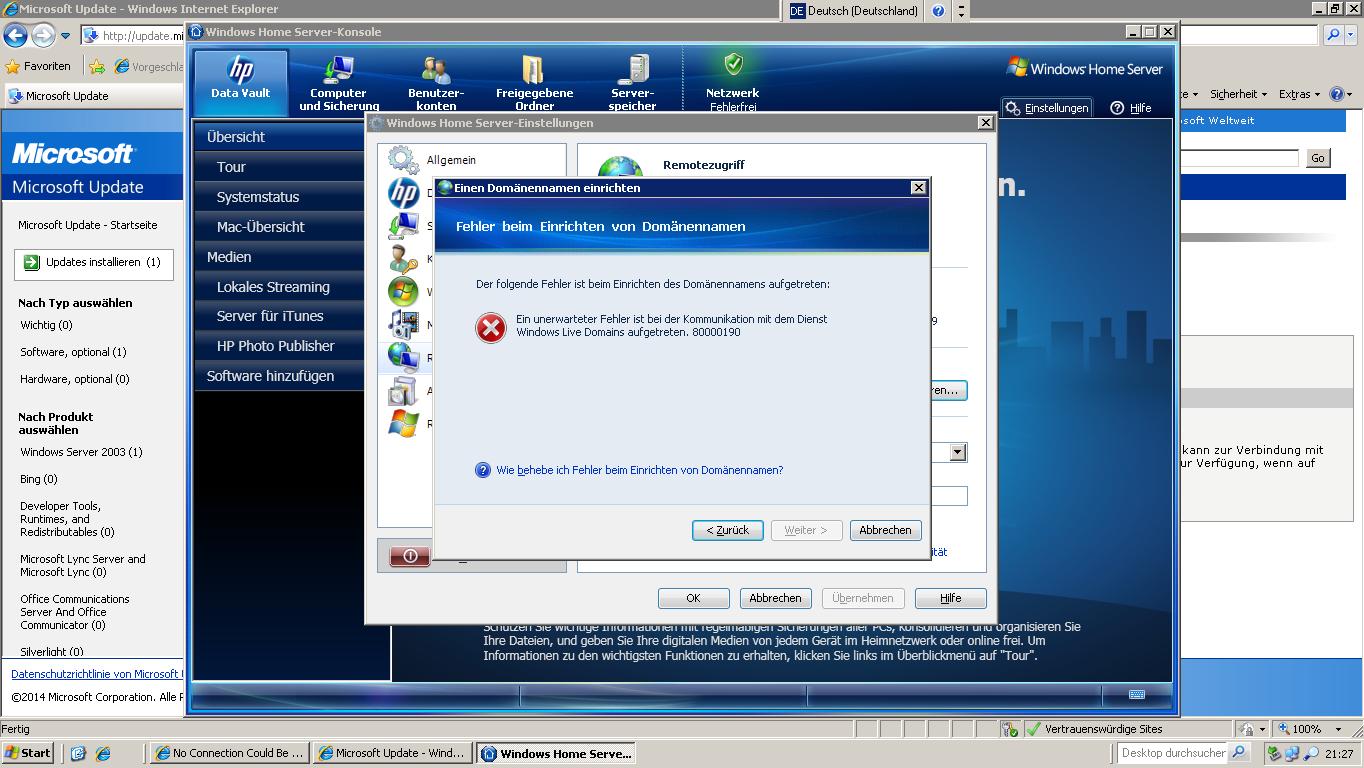Viewport: 1364px width, 768px height.
Task: Select the Windows flag resources icon
Action: 403,424
